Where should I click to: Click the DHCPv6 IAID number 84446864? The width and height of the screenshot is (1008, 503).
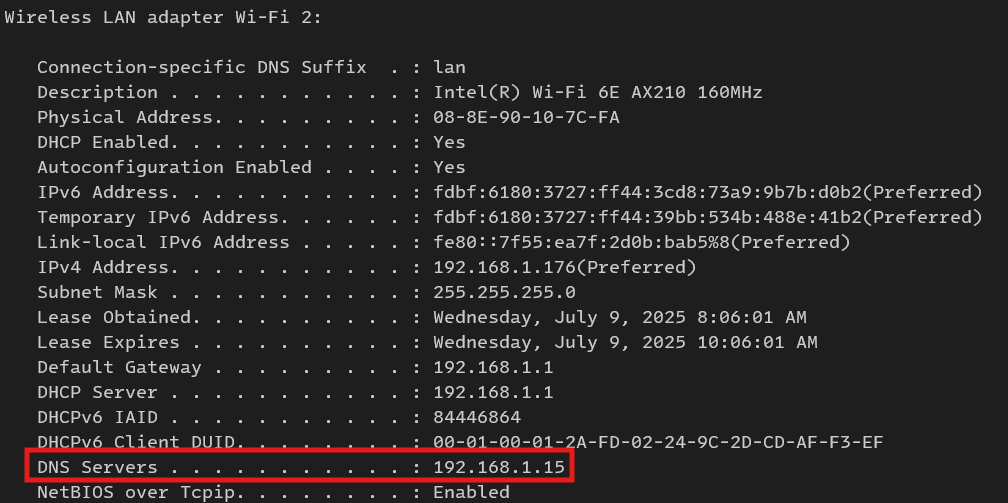coord(477,417)
